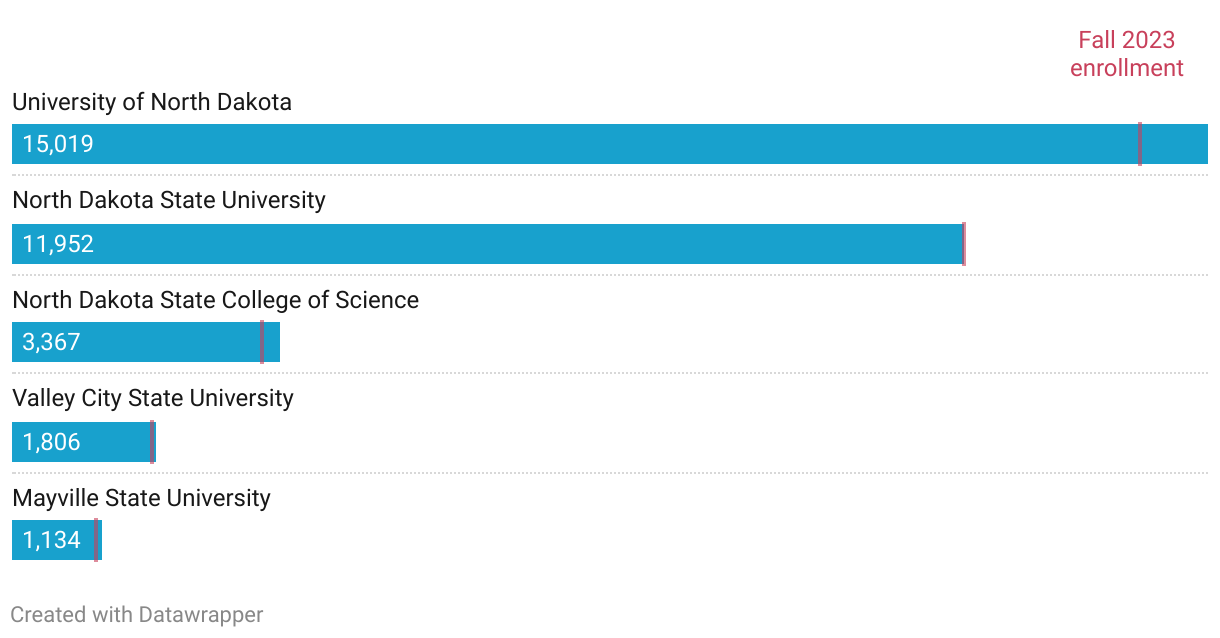Click North Dakota State College of Science label
Viewport: 1220px width, 638px height.
(x=215, y=300)
